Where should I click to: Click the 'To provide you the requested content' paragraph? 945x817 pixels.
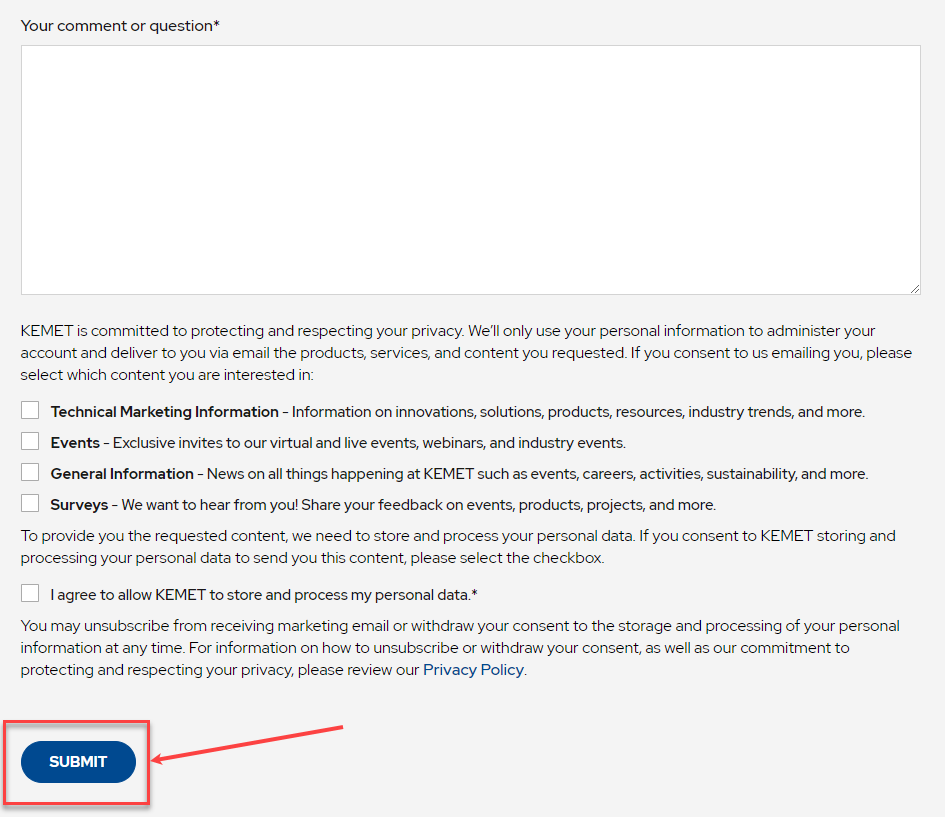[458, 547]
